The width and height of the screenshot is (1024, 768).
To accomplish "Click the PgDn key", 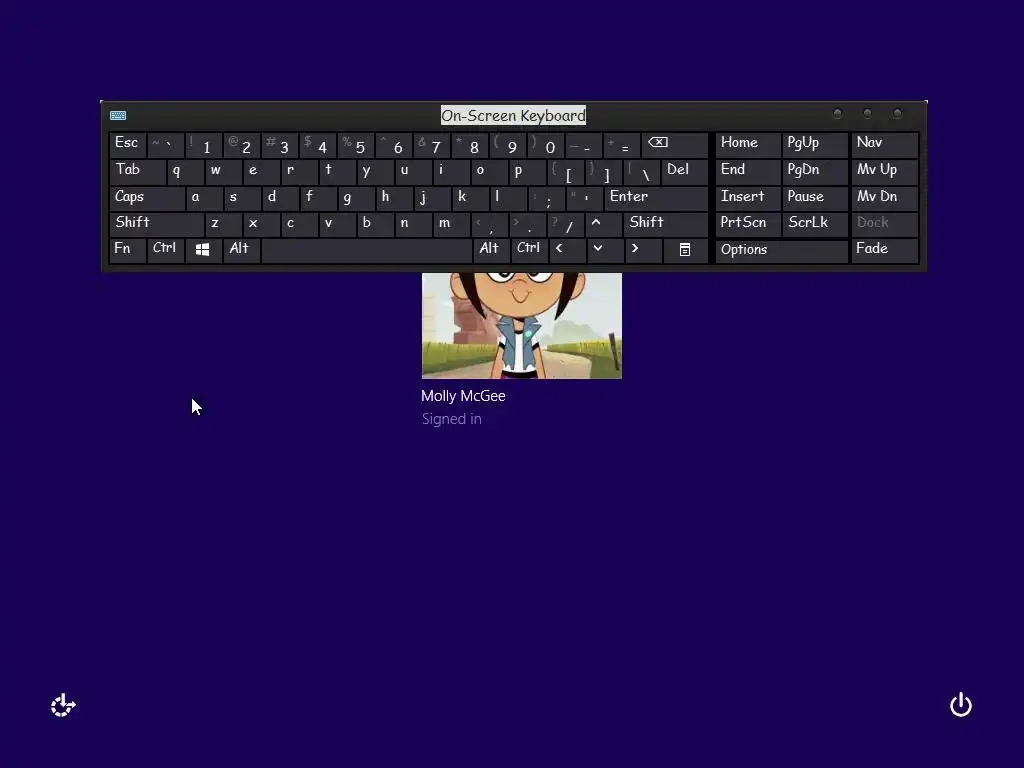I will click(814, 170).
